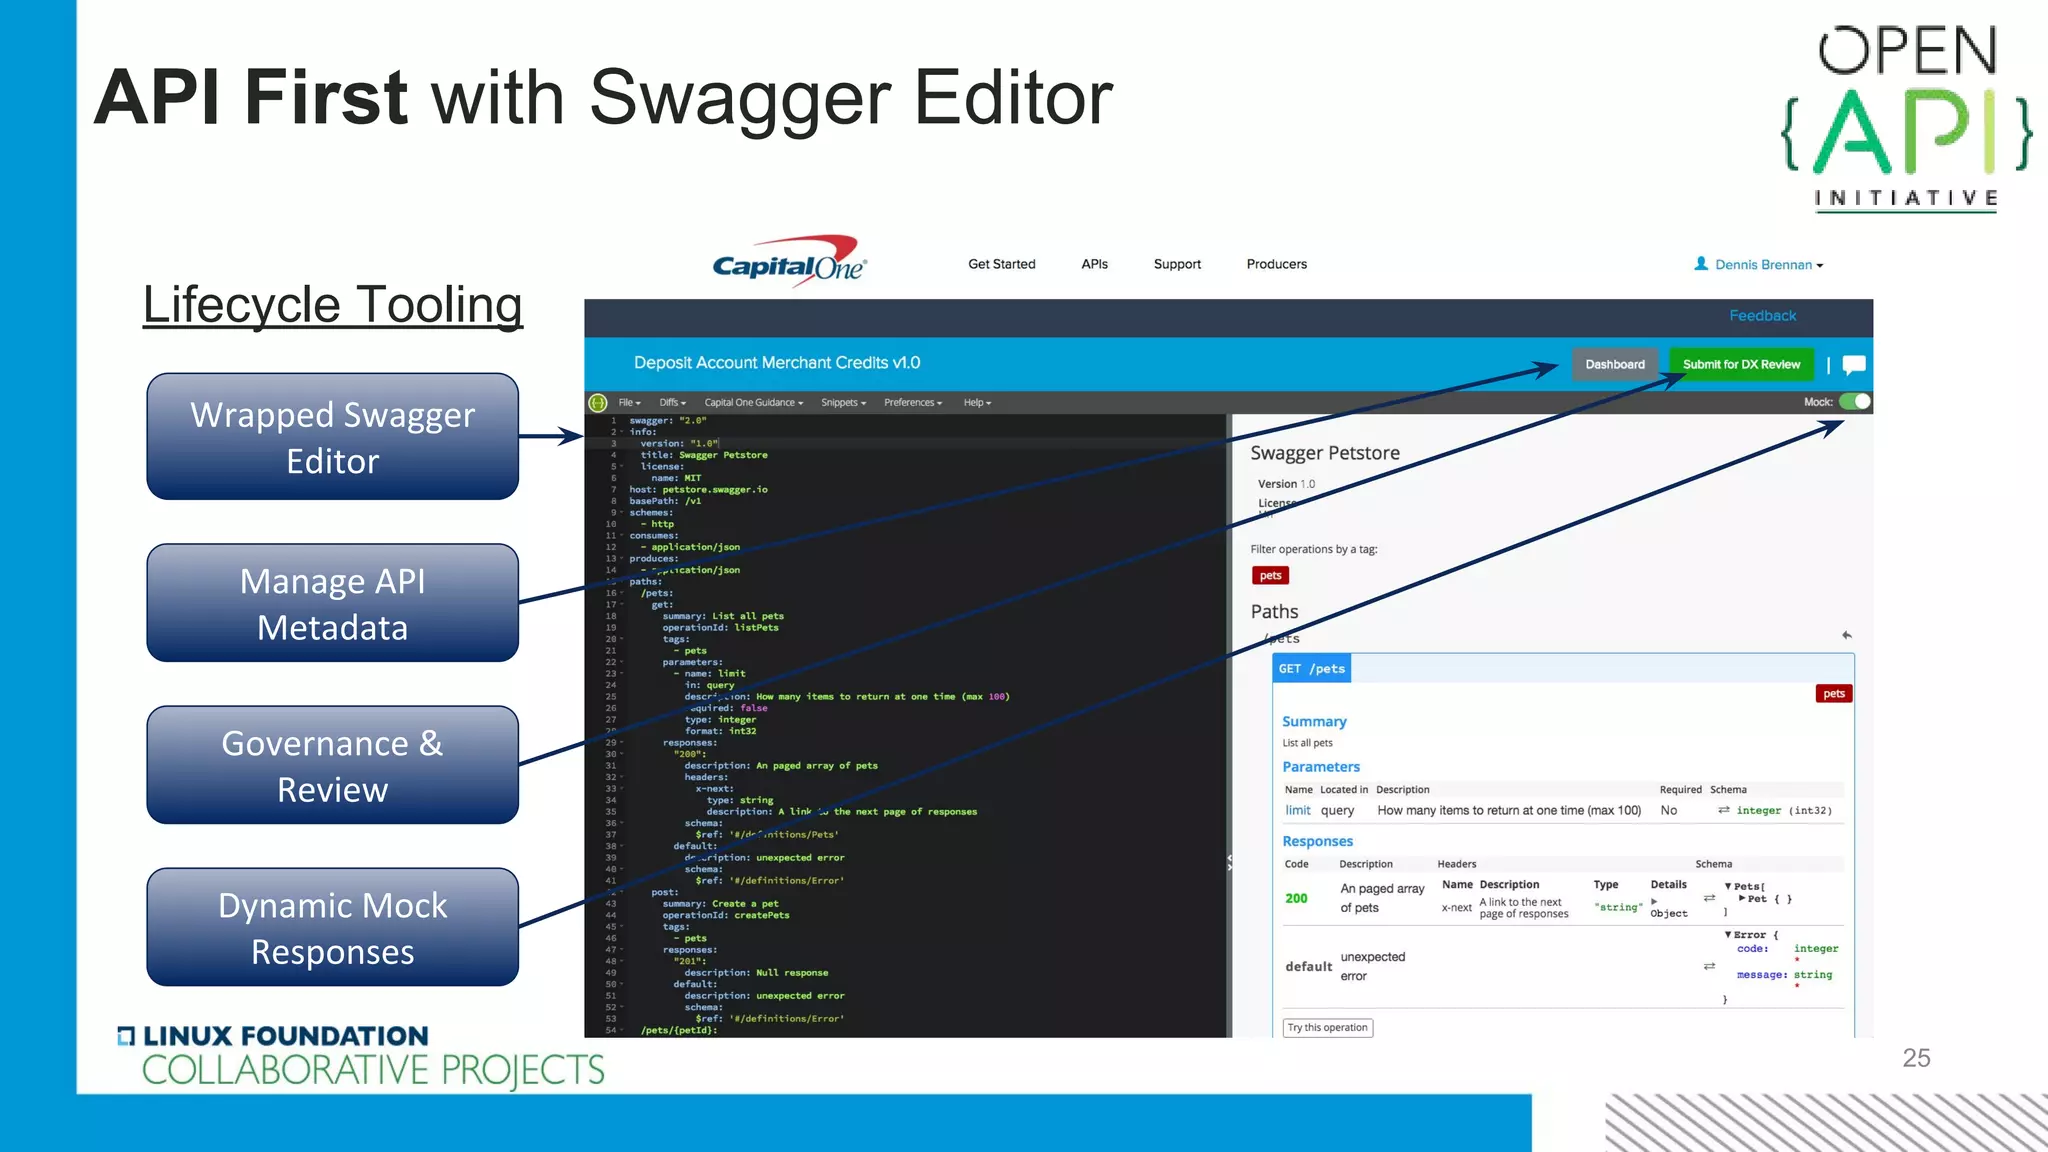Viewport: 2048px width, 1152px height.
Task: Expand the x-next header Object details
Action: point(1655,902)
